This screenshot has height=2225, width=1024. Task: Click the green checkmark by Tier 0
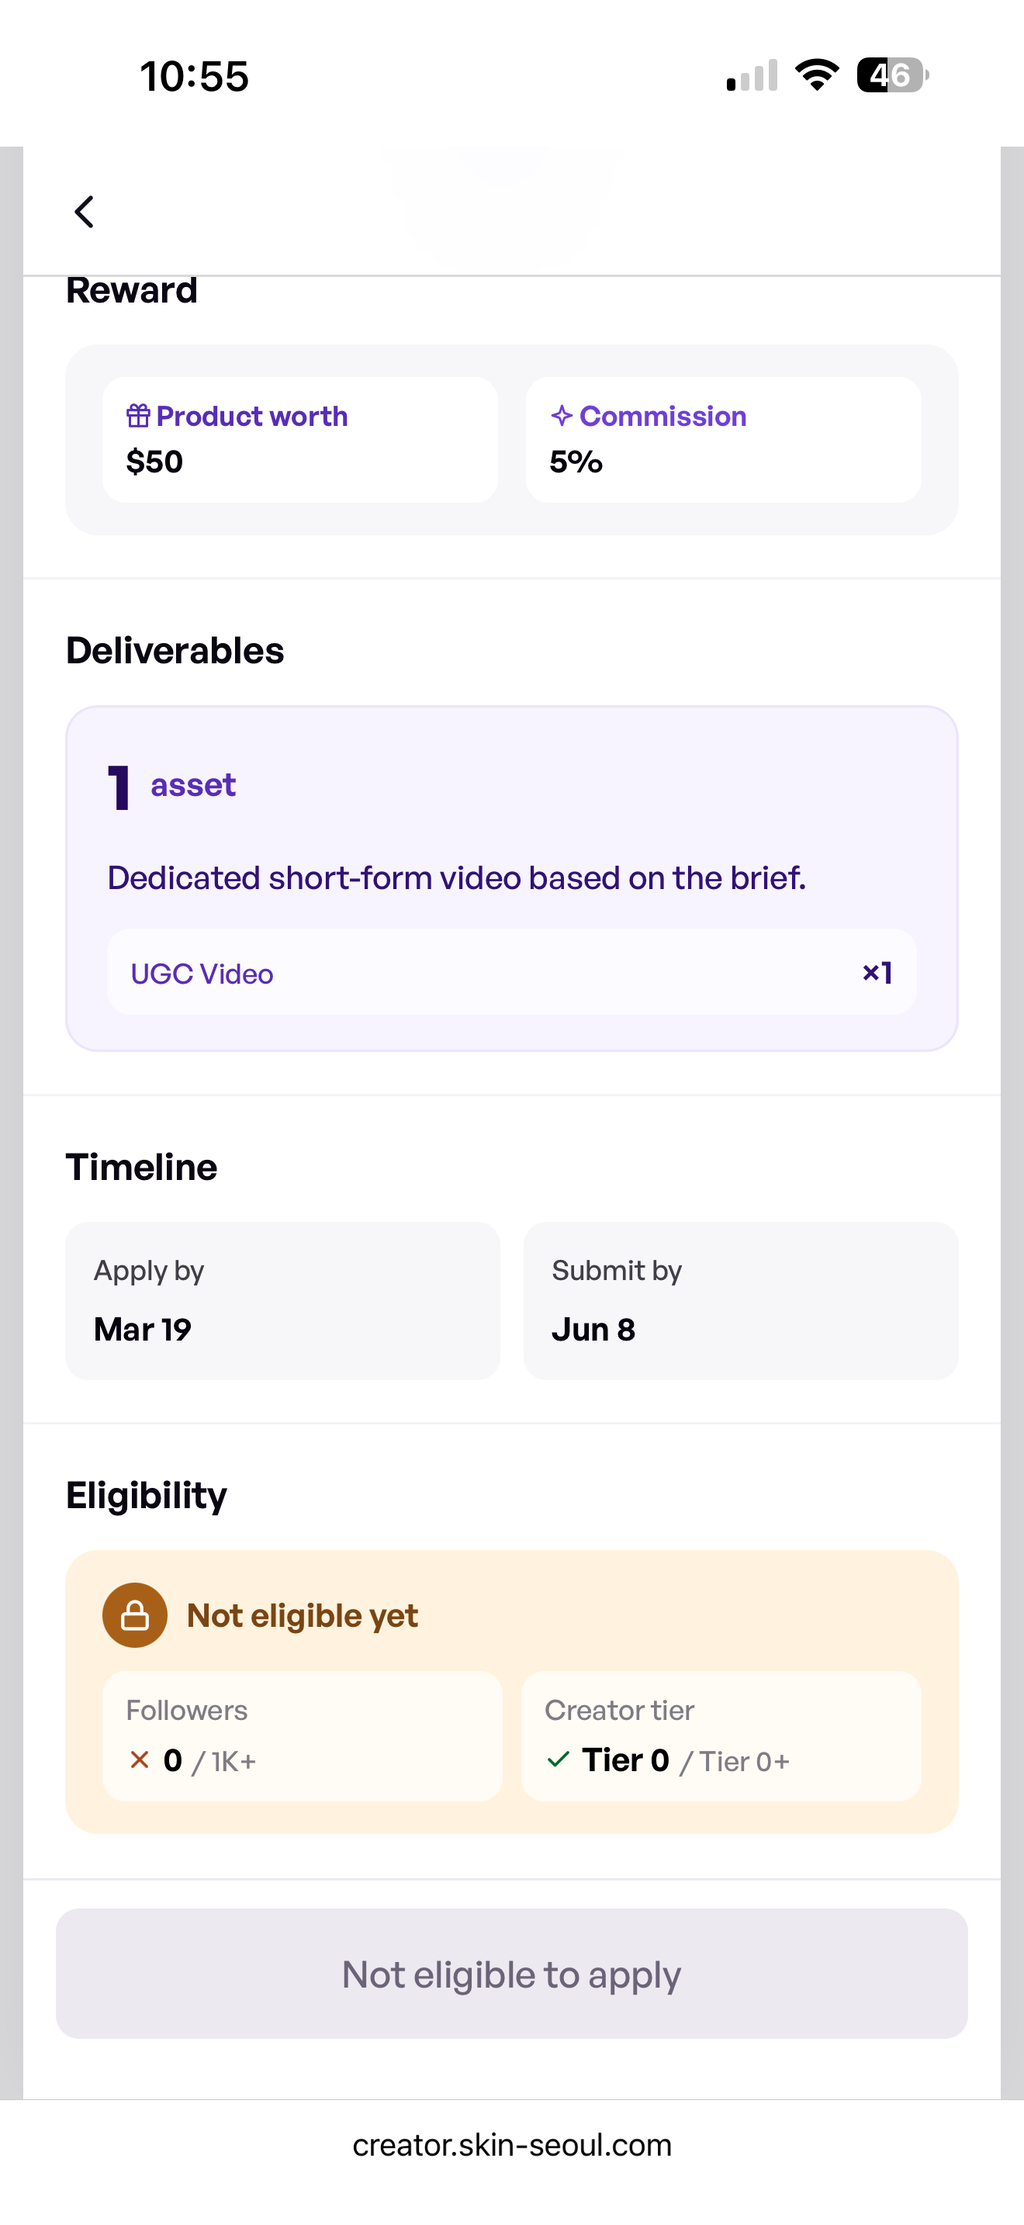coord(559,1759)
